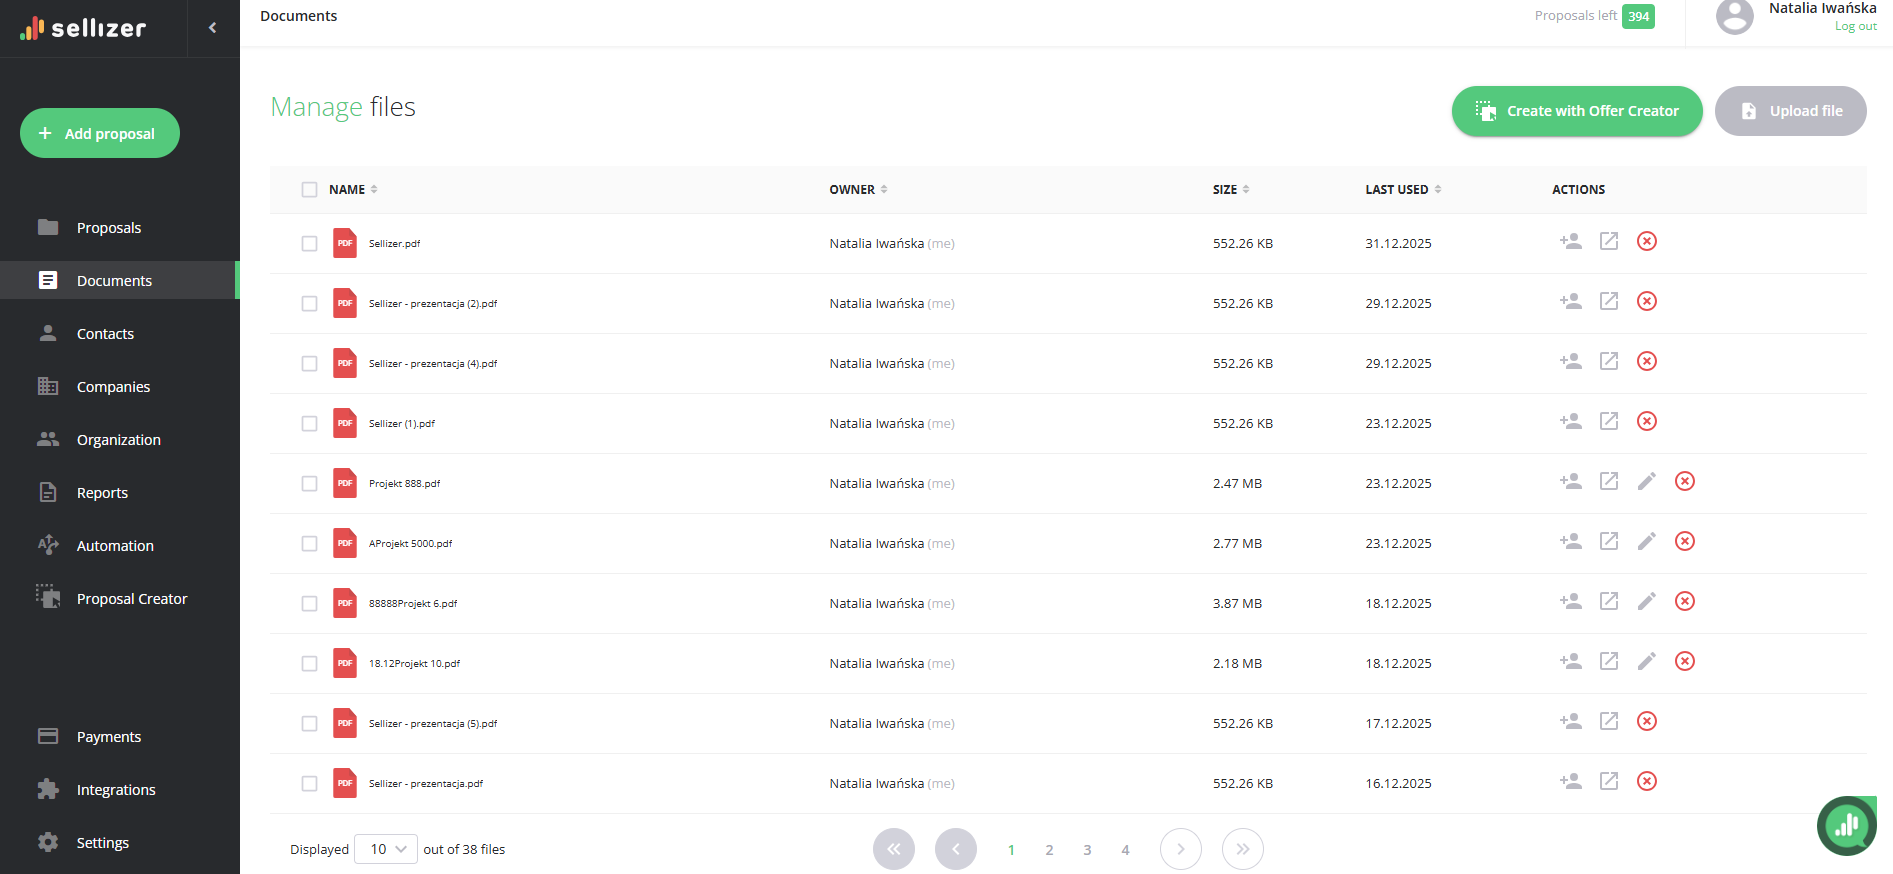Open the displayed rows count dropdown
This screenshot has width=1893, height=874.
coord(386,849)
